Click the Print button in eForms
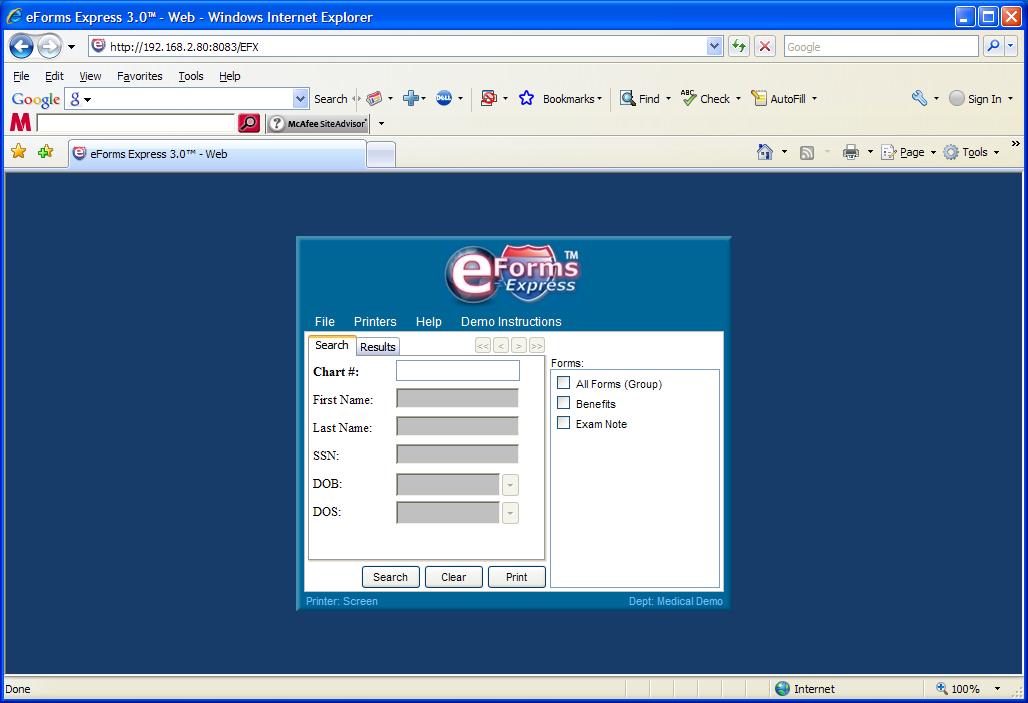 click(x=517, y=577)
